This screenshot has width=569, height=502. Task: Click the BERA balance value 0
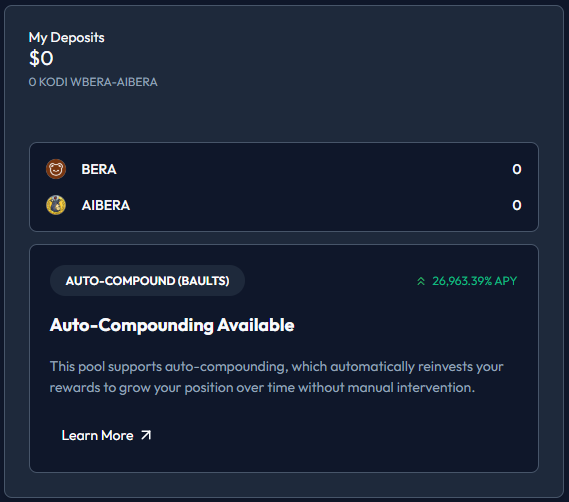(x=517, y=169)
